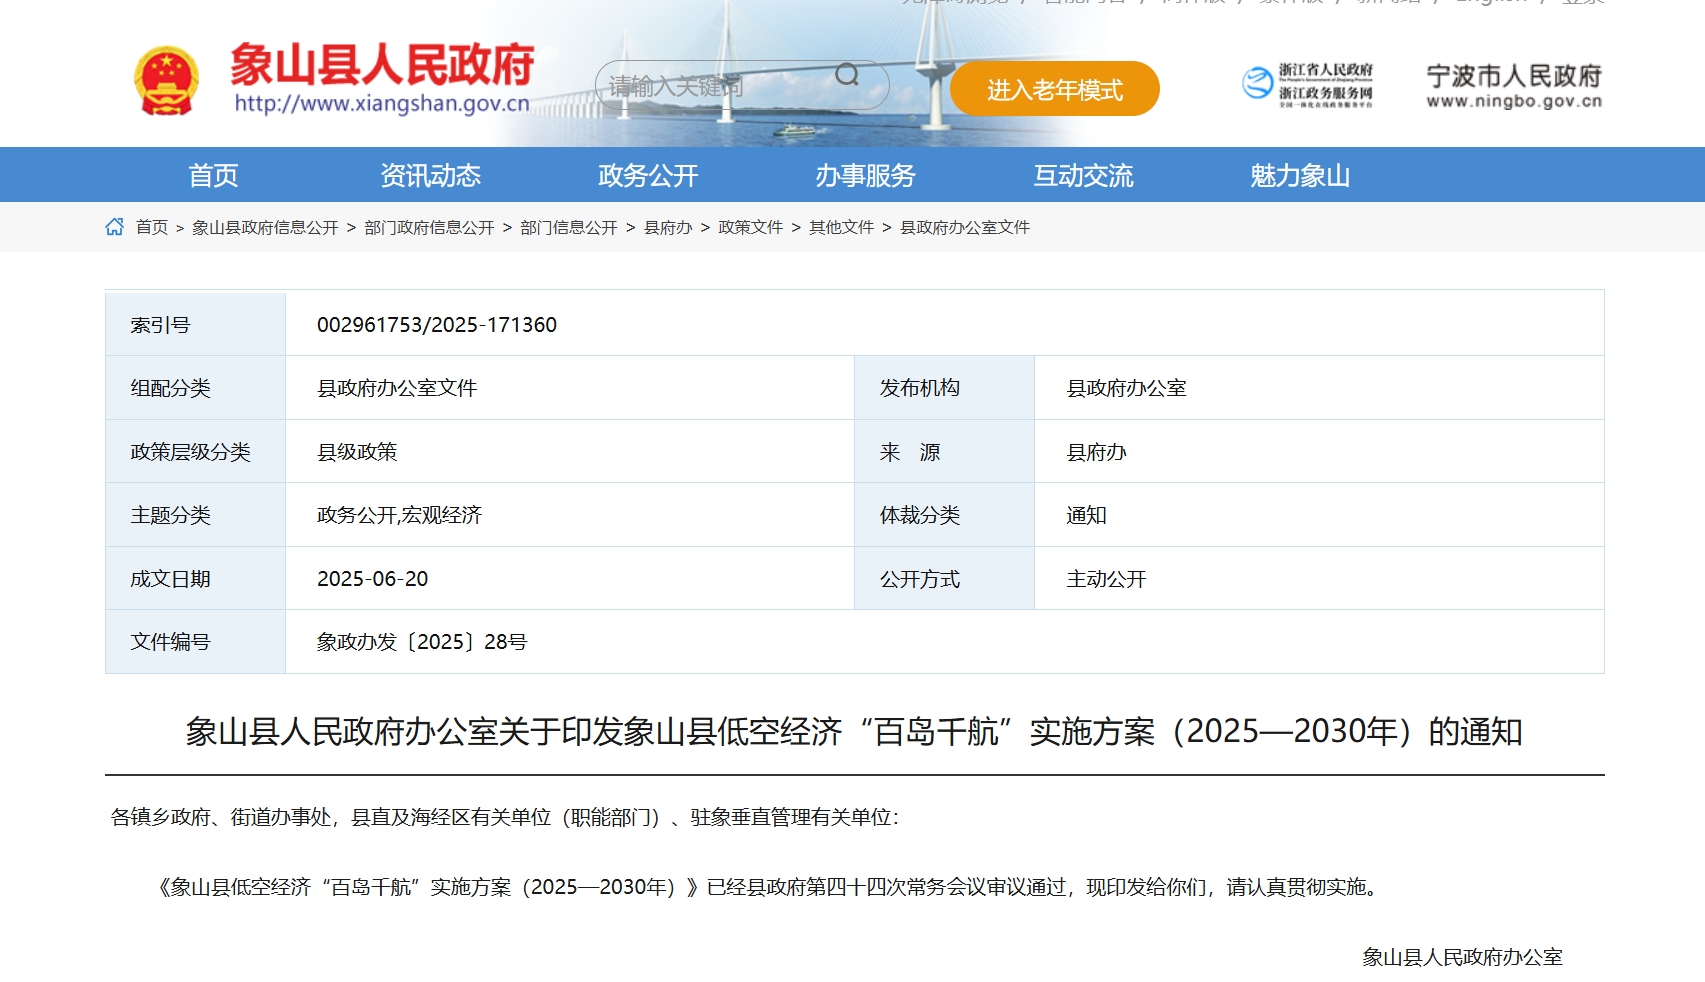Go to 办事服务 navigation item
1705x982 pixels.
tap(865, 176)
